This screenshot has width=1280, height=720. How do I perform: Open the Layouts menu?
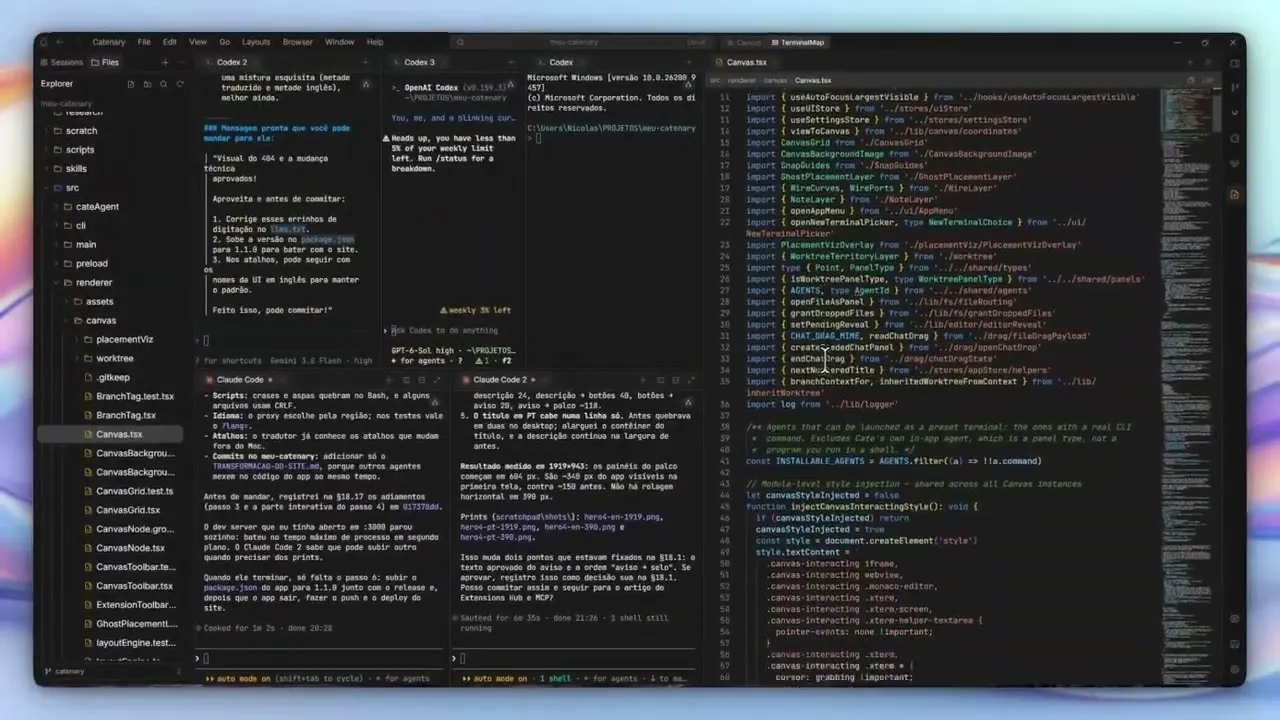click(x=256, y=42)
